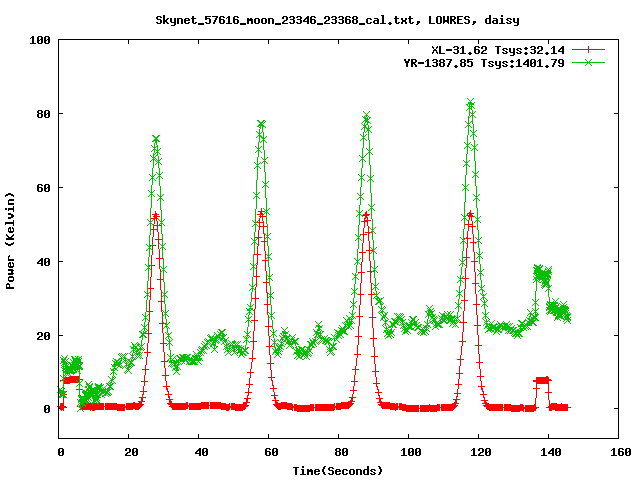Click the red peak near 28 seconds
This screenshot has height=480, width=640.
coord(155,215)
